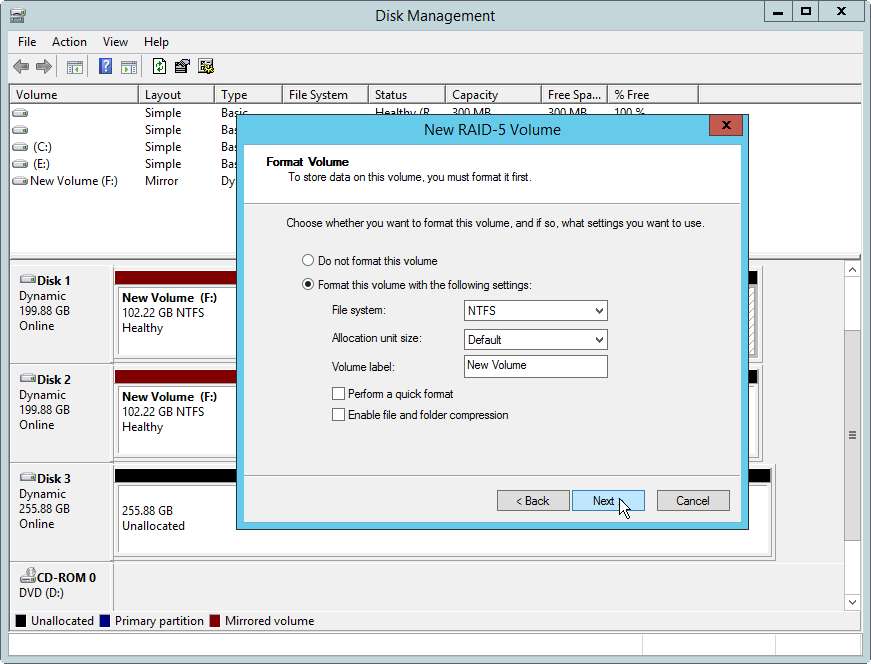This screenshot has width=871, height=664.
Task: Check 'Enable file and folder compression'
Action: (339, 415)
